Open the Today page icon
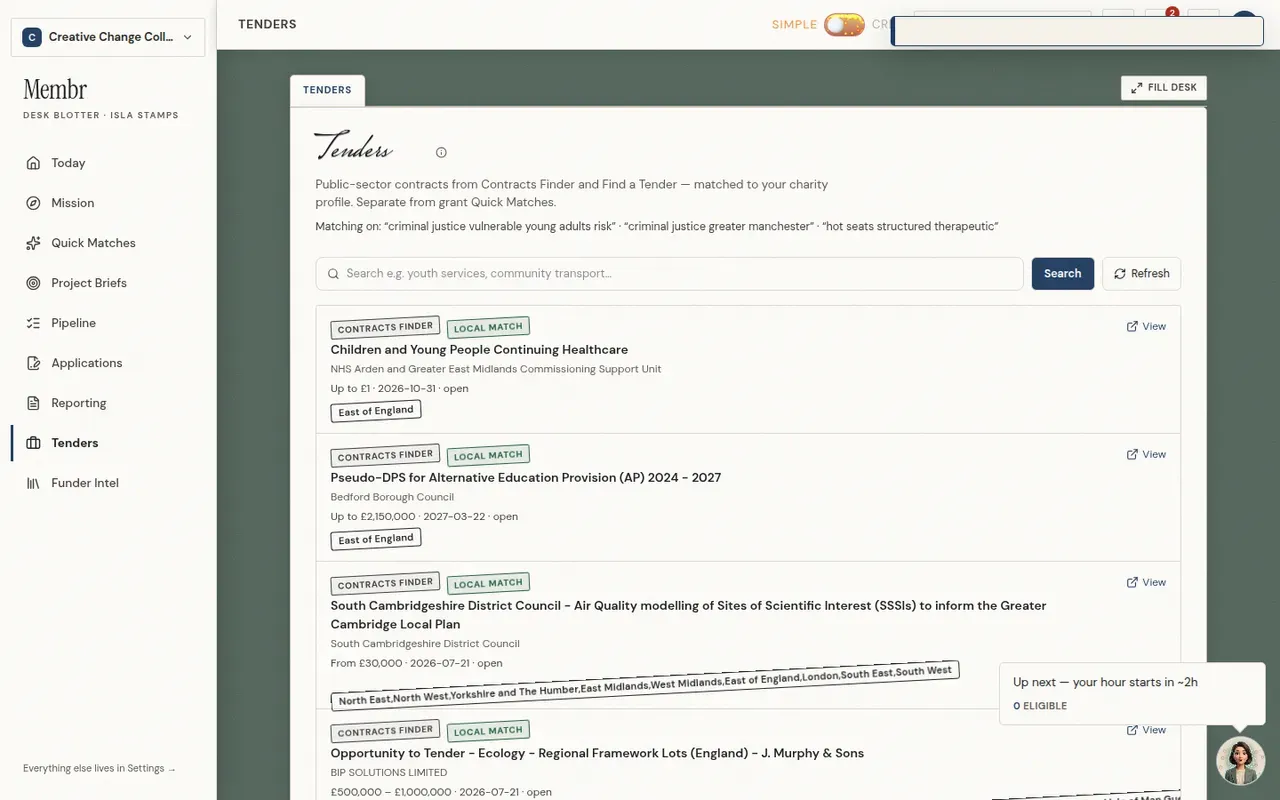 pyautogui.click(x=33, y=163)
